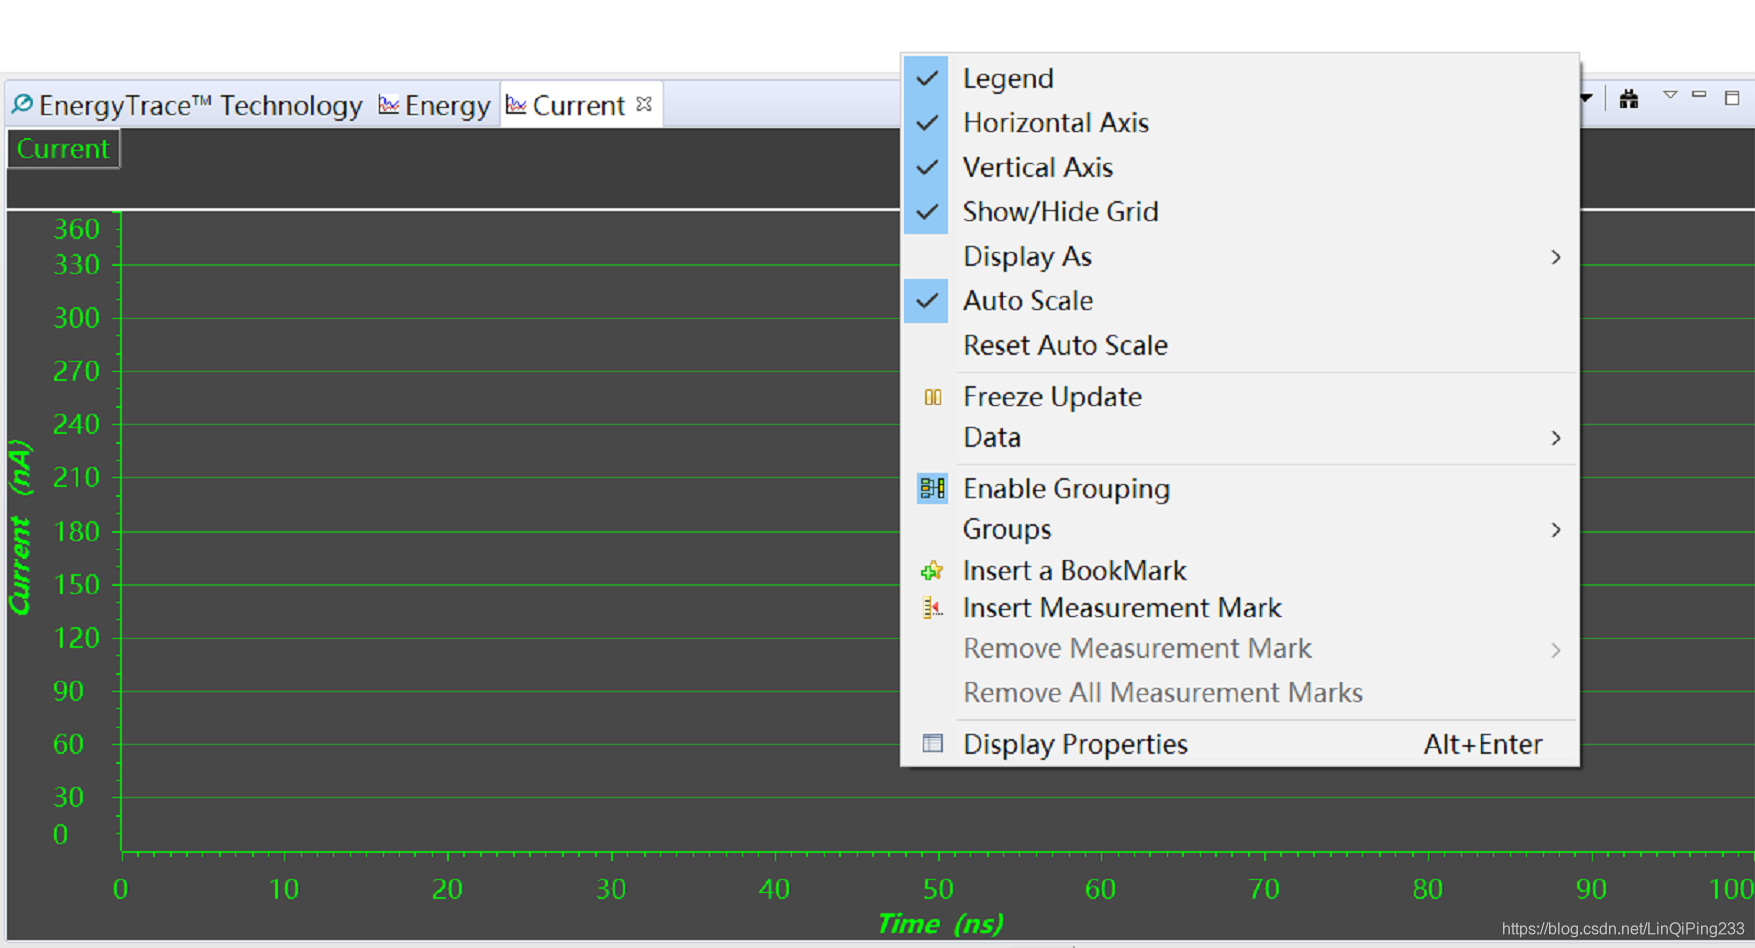Viewport: 1755px width, 948px height.
Task: Click the Insert BookMark star icon
Action: 932,570
